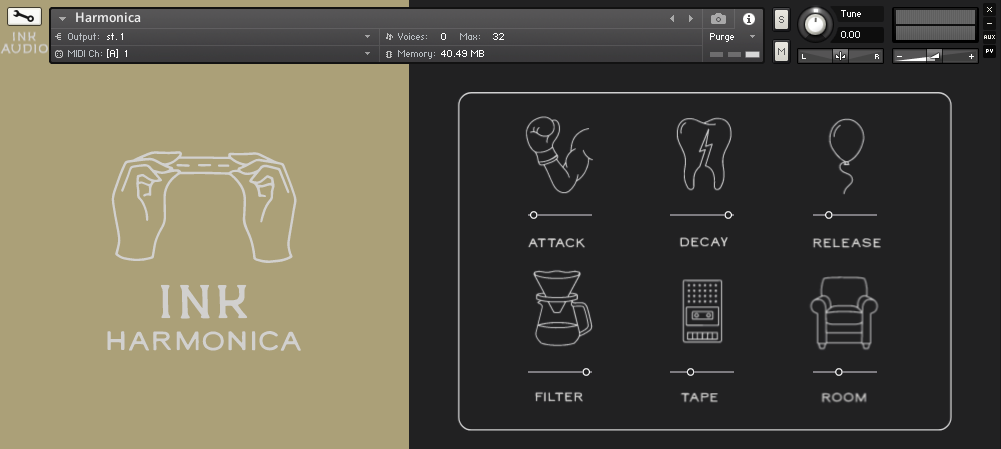Image resolution: width=1001 pixels, height=449 pixels.
Task: Toggle the PV button on the right edge
Action: tap(989, 50)
